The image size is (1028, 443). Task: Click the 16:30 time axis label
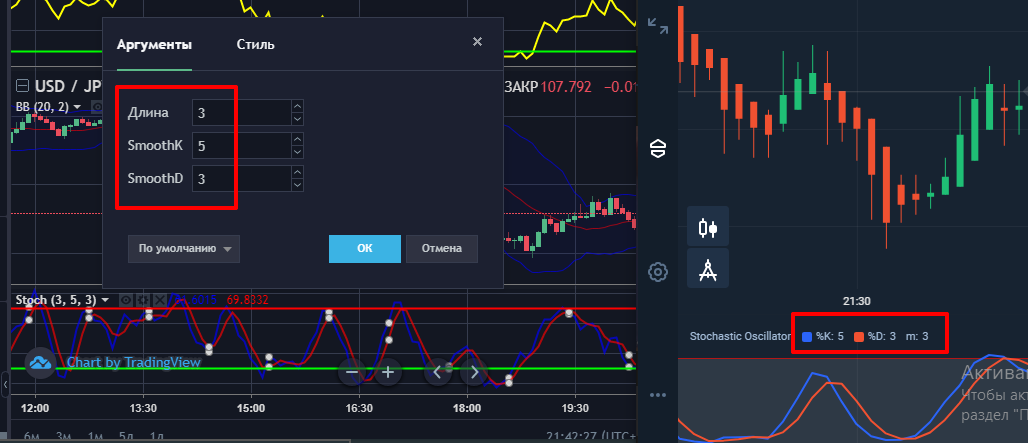coord(359,408)
